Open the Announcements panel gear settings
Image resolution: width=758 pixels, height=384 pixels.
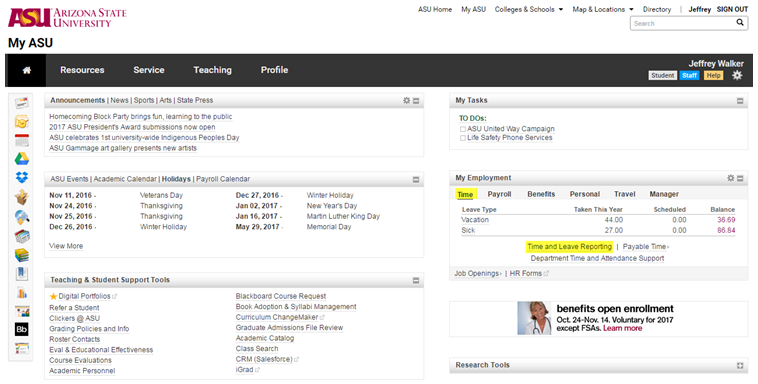point(407,101)
